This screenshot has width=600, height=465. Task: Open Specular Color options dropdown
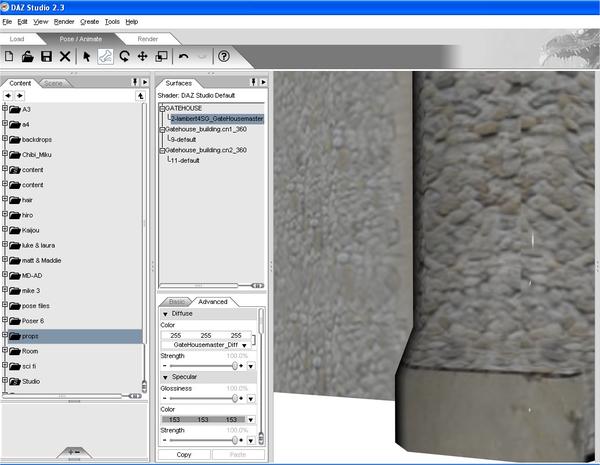point(251,420)
